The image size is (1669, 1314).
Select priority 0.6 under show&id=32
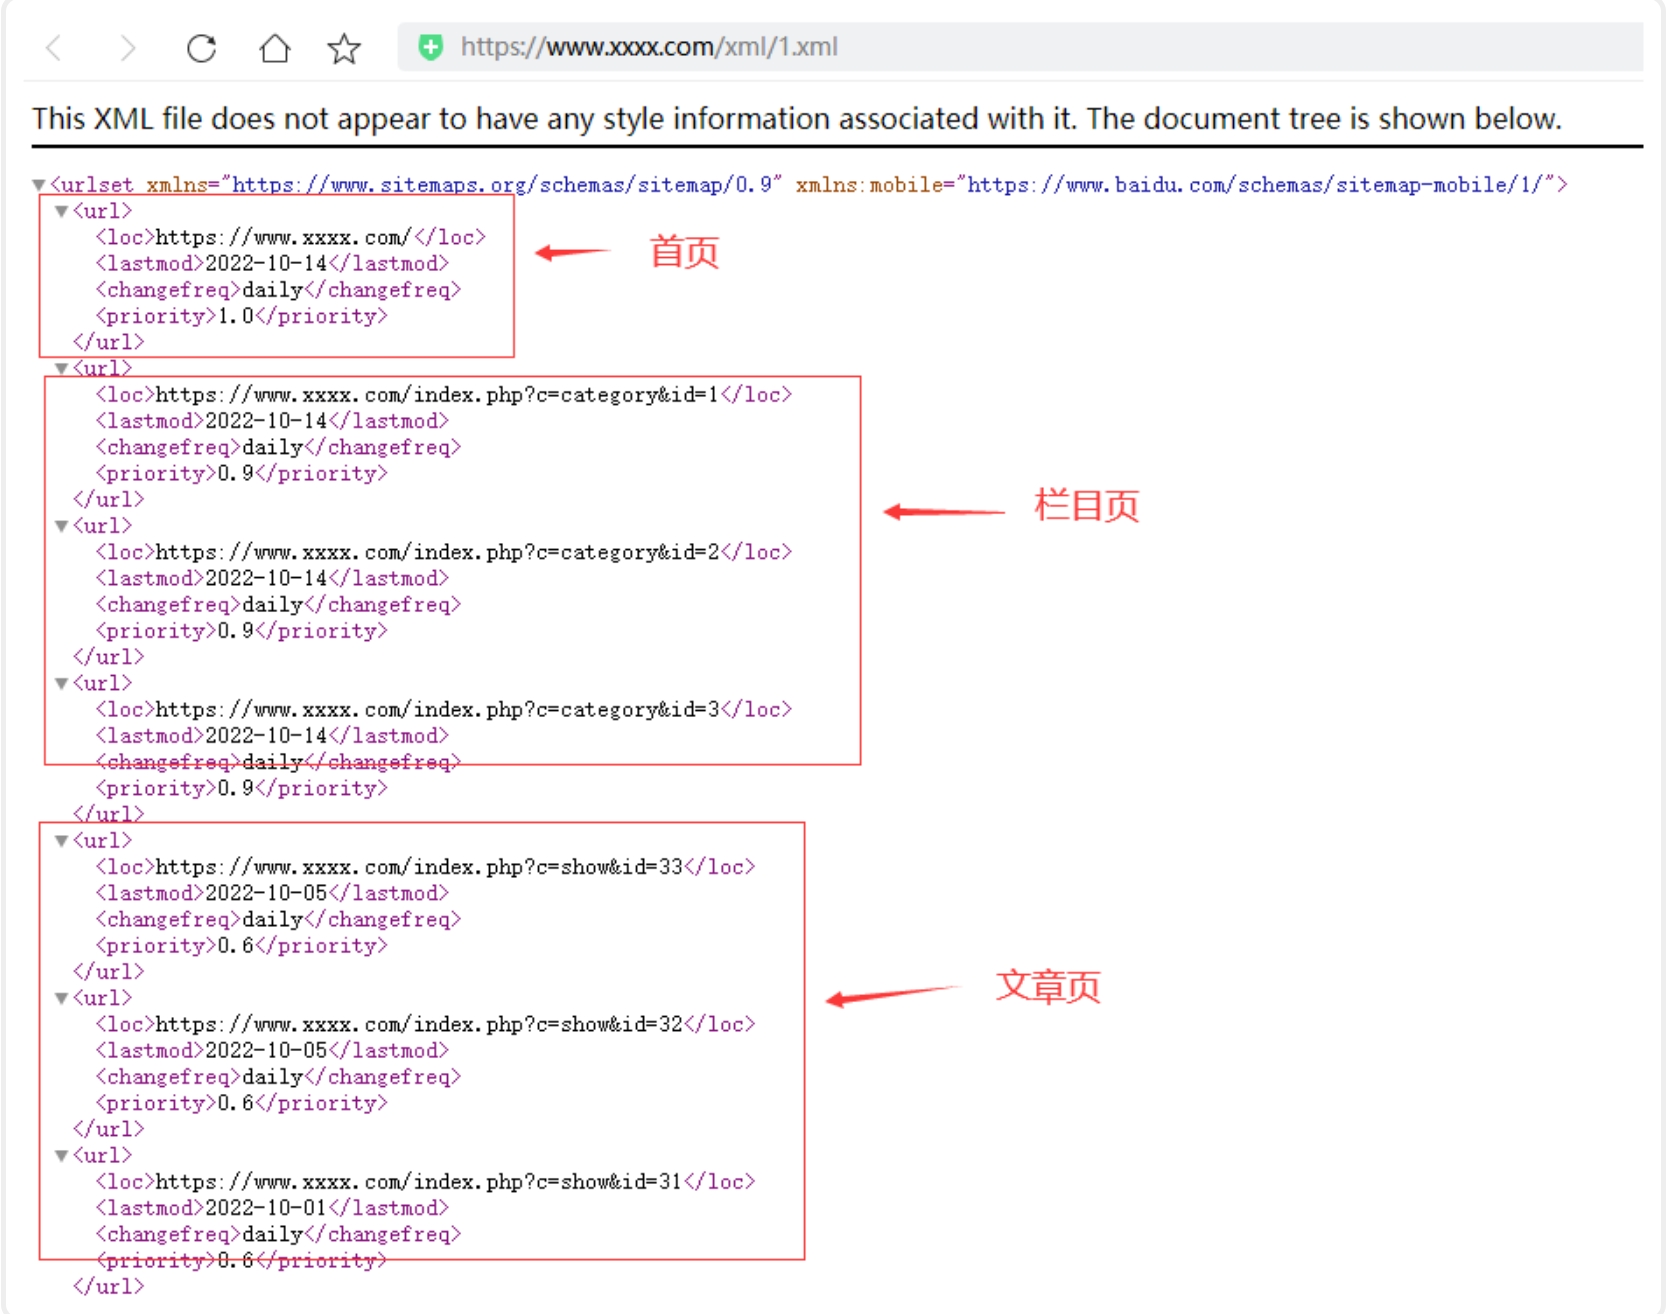click(242, 1104)
